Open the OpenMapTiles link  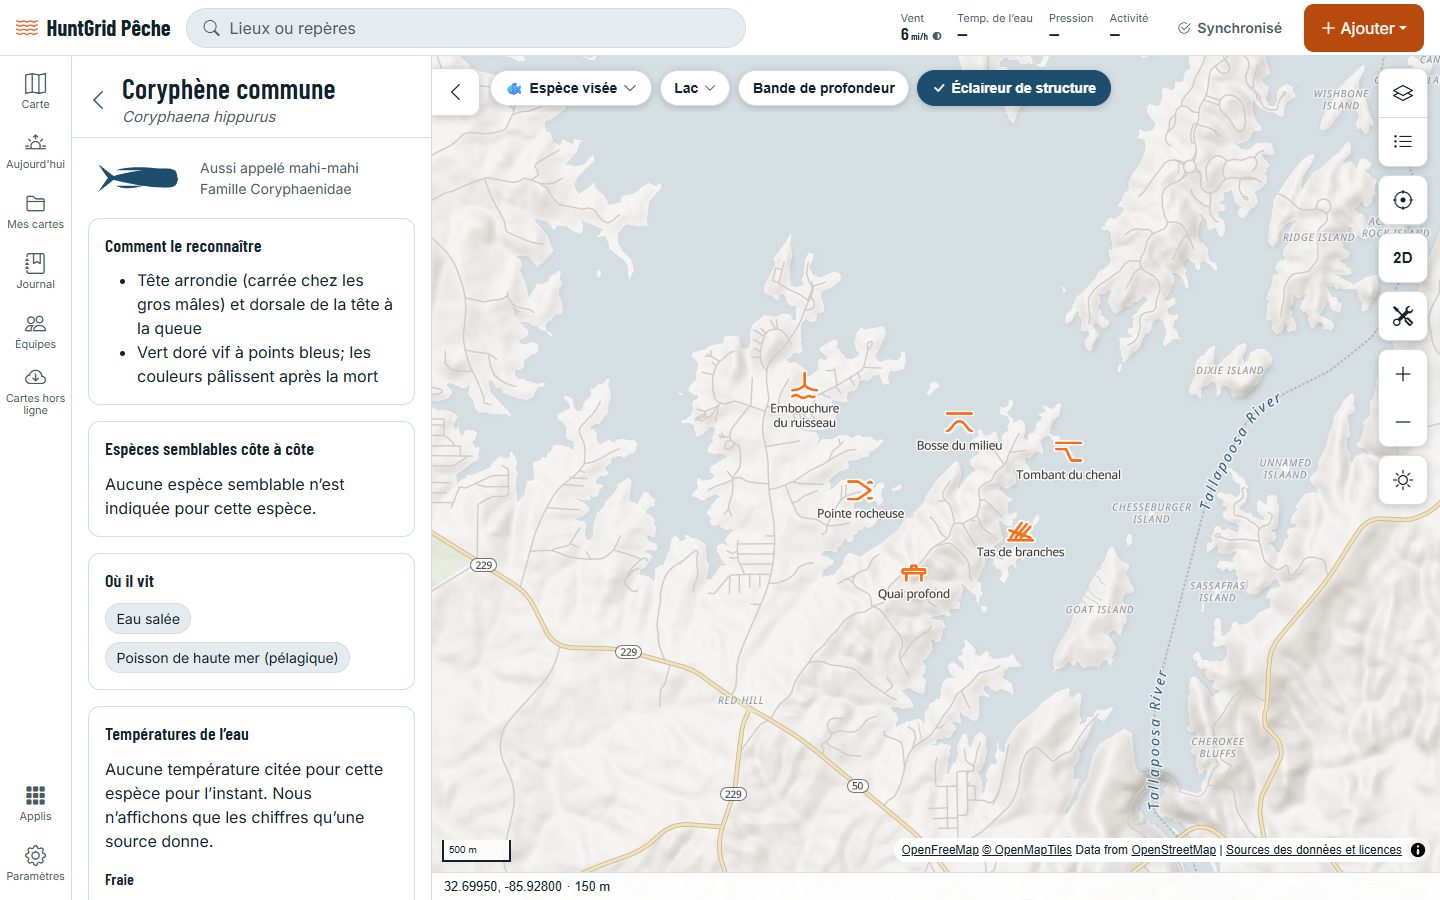click(1027, 850)
